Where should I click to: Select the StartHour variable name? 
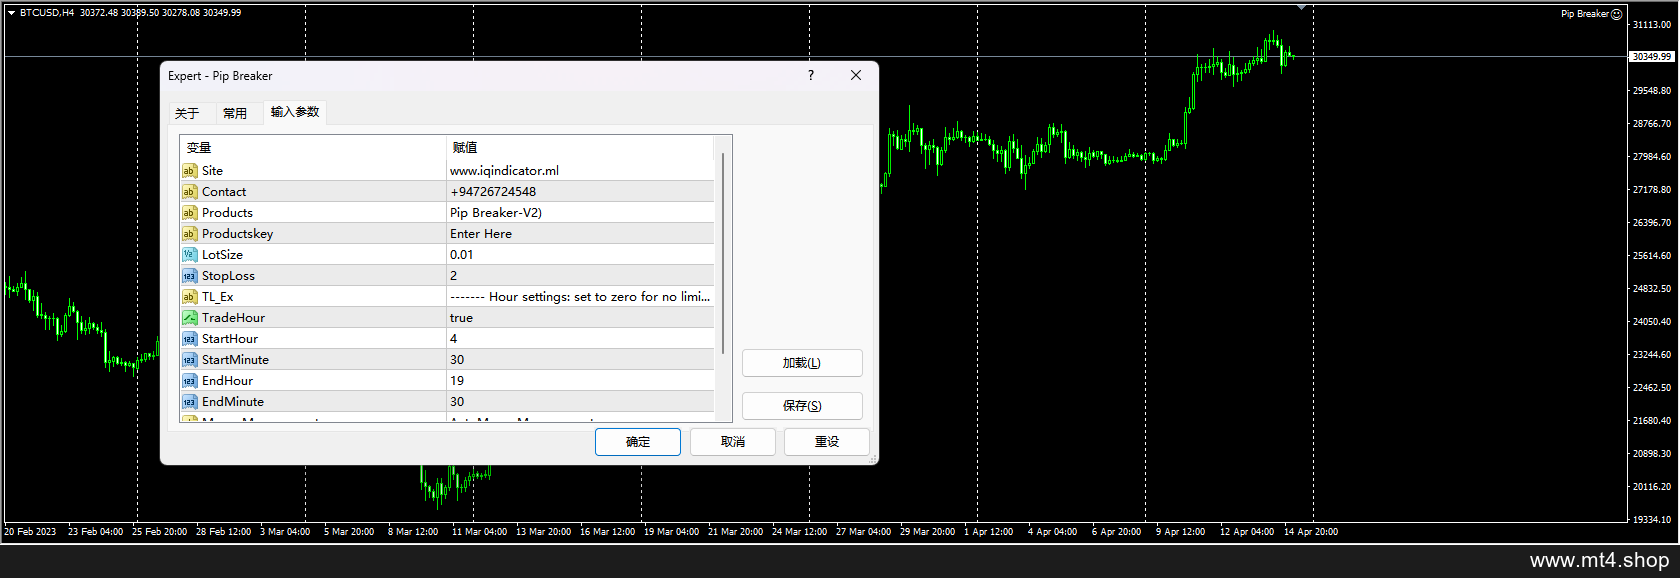click(x=230, y=339)
